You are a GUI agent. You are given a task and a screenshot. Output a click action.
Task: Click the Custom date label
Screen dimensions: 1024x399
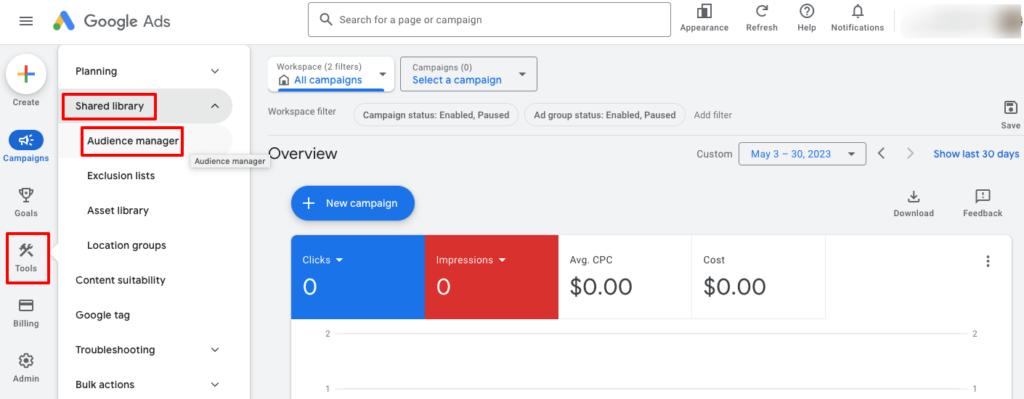click(714, 154)
